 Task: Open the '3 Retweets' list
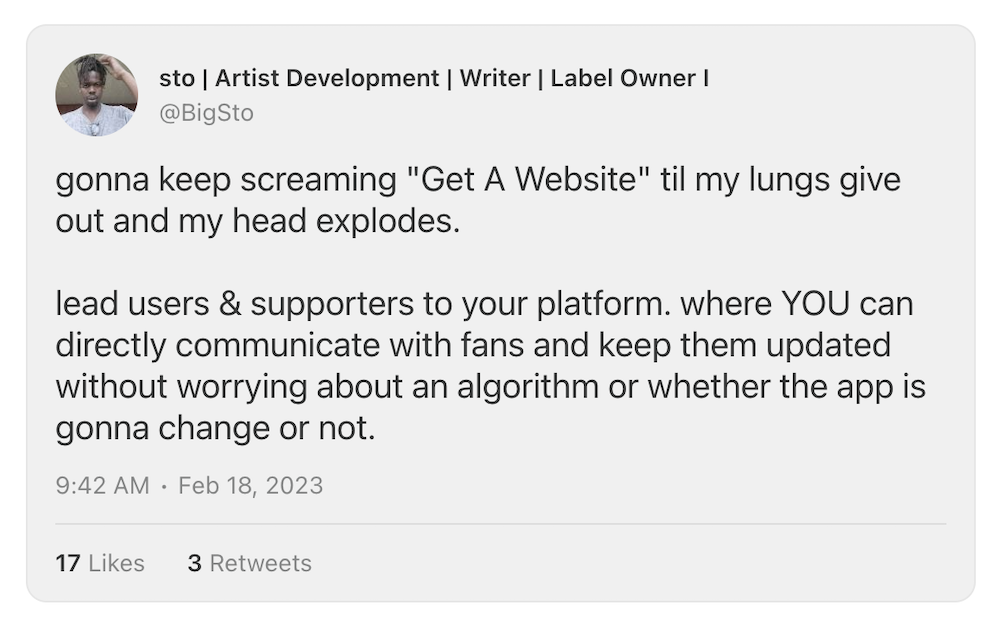(x=249, y=563)
